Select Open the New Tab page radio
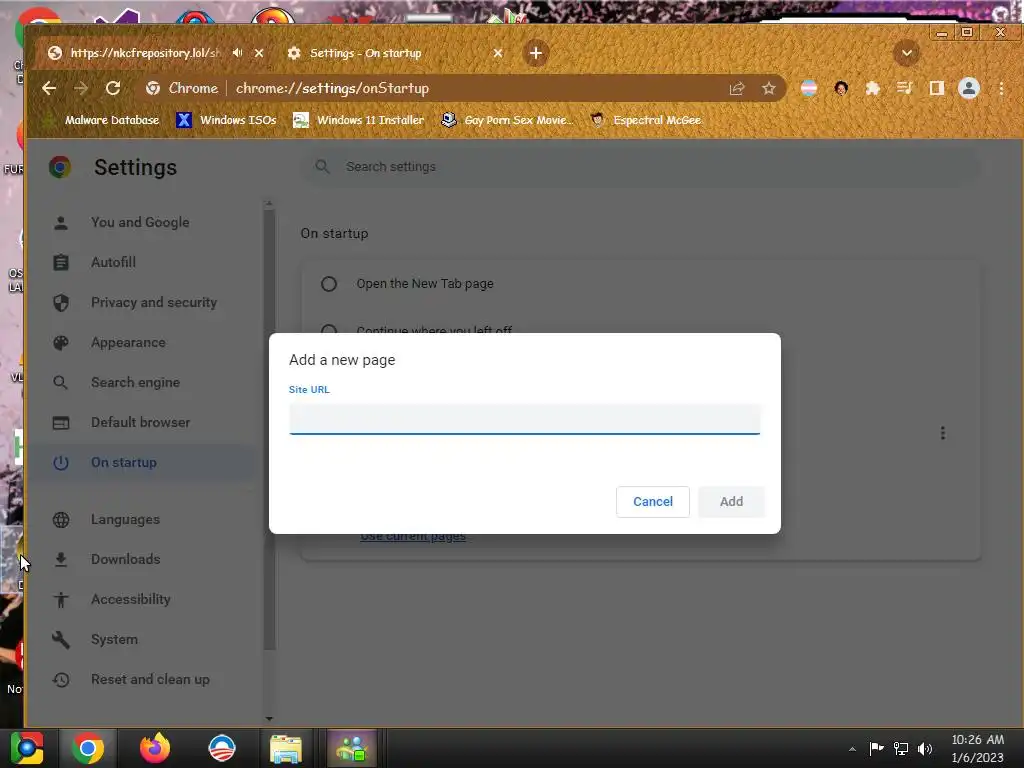This screenshot has width=1024, height=768. (328, 283)
